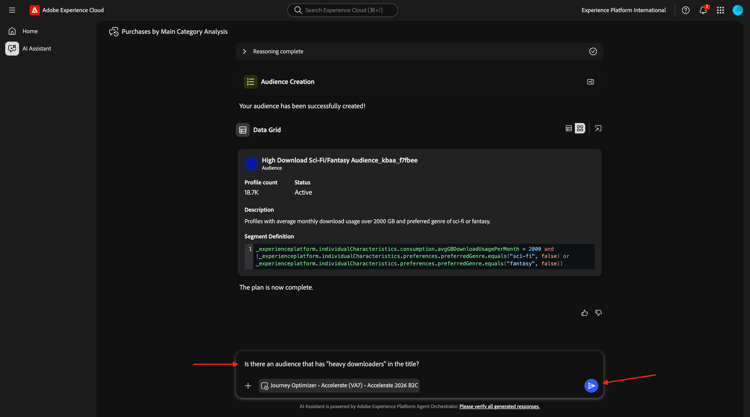Image resolution: width=750 pixels, height=417 pixels.
Task: Open the Journey Optimizer context selector chip
Action: click(x=339, y=385)
